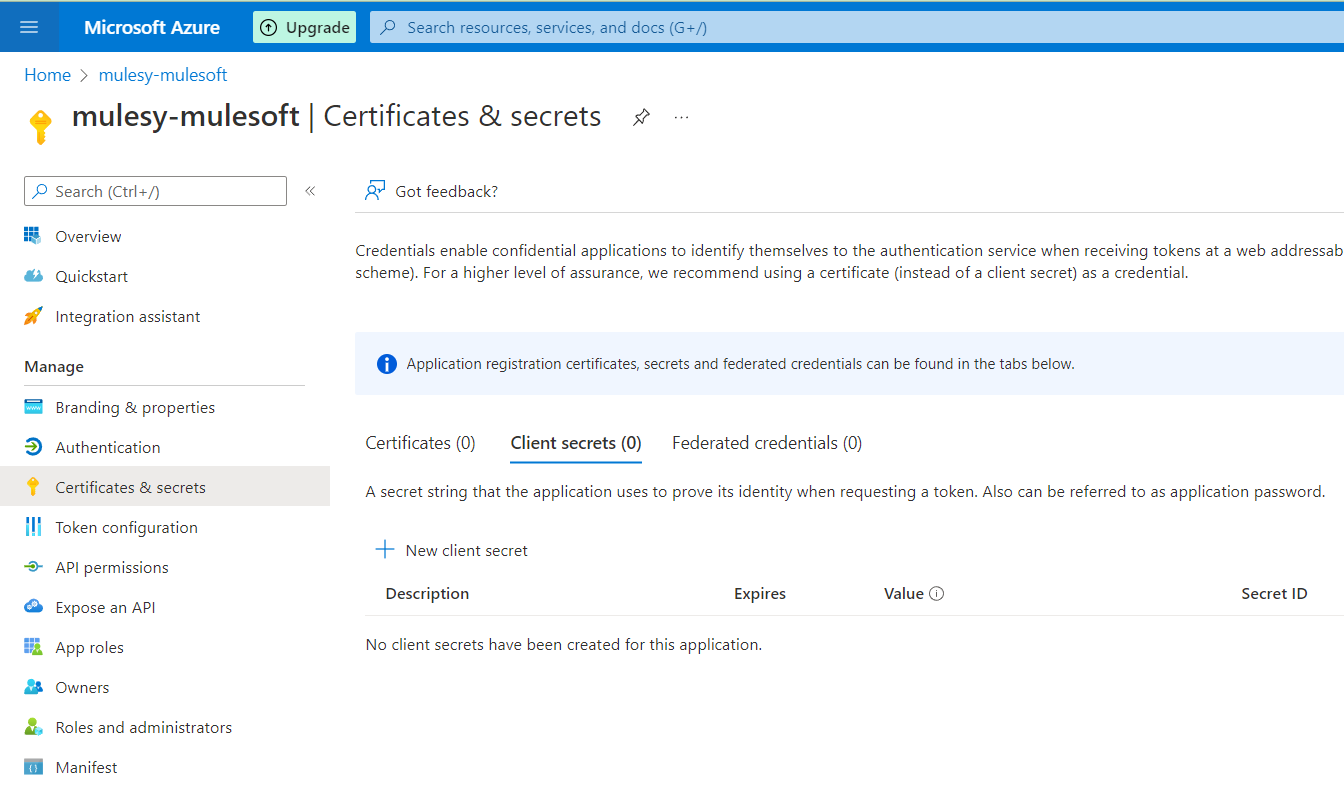Click the plus icon for new client secret
The width and height of the screenshot is (1344, 789).
[x=385, y=550]
